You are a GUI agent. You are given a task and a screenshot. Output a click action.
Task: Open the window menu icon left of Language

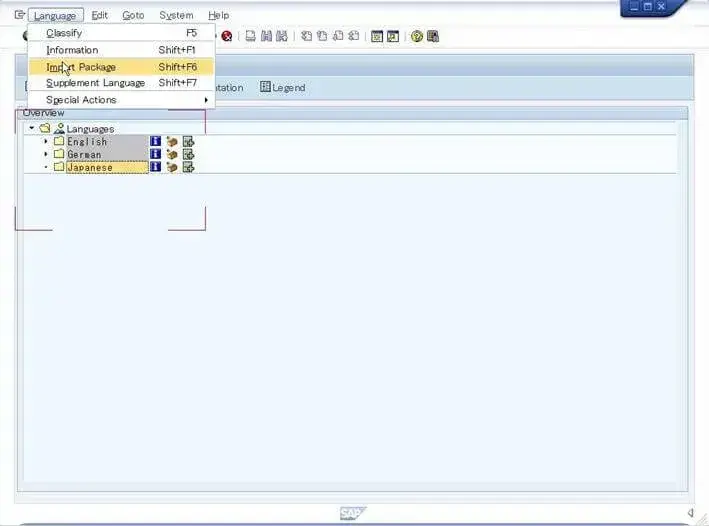(x=19, y=15)
